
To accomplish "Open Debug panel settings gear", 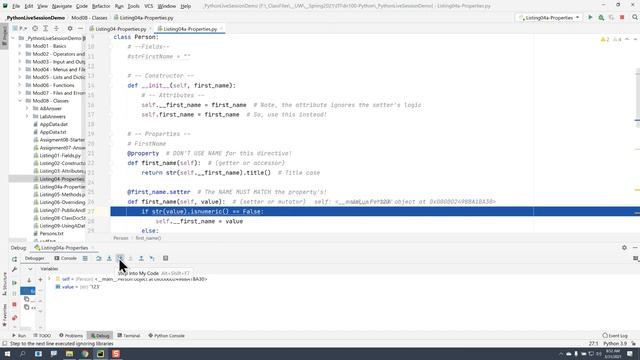I will pos(624,248).
